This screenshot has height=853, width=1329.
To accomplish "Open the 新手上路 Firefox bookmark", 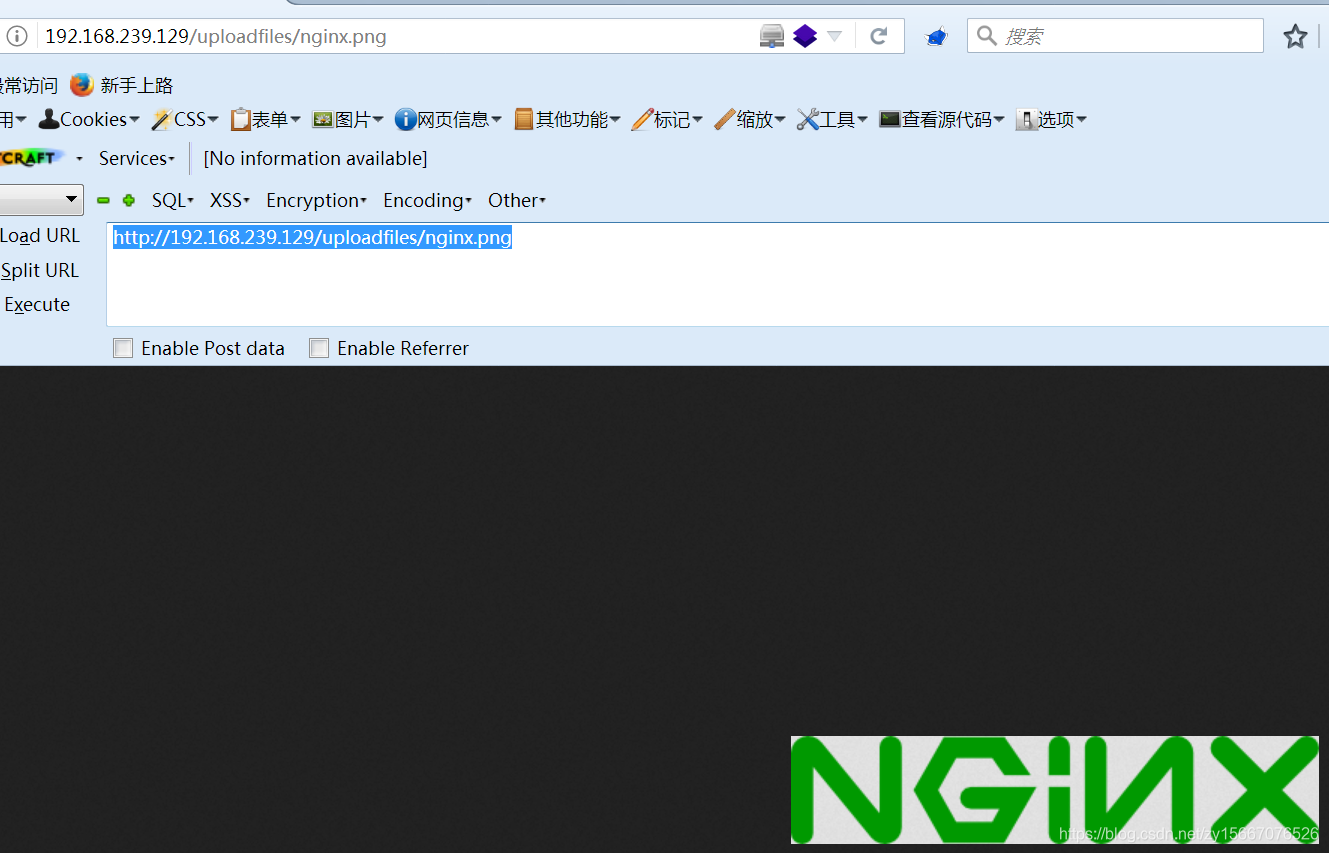I will [x=121, y=85].
